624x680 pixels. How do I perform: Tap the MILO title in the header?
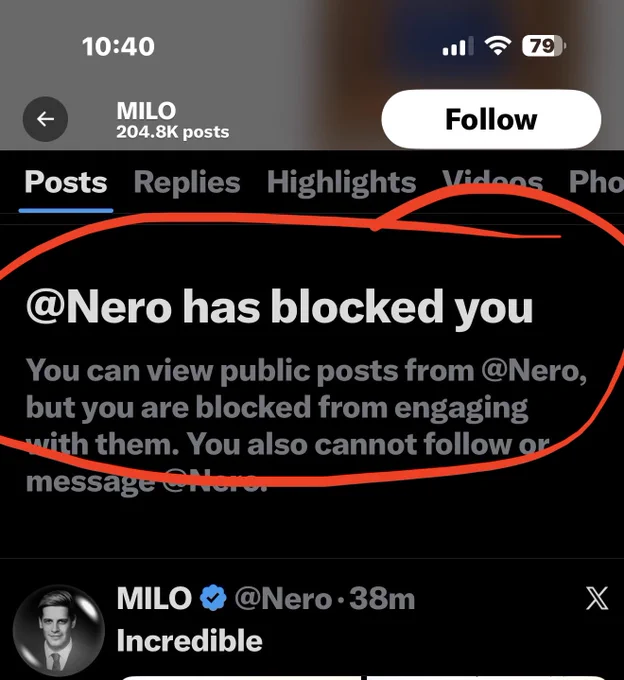[x=146, y=111]
